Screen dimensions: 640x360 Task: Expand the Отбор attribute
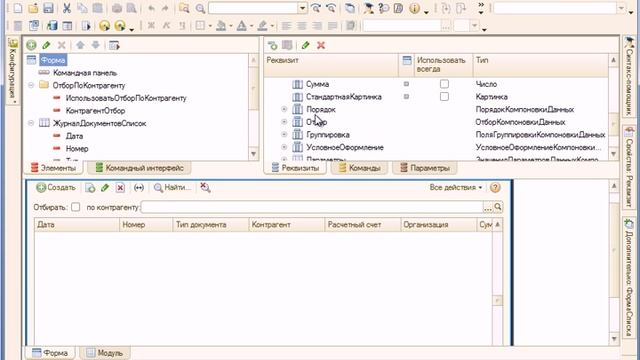pyautogui.click(x=284, y=122)
